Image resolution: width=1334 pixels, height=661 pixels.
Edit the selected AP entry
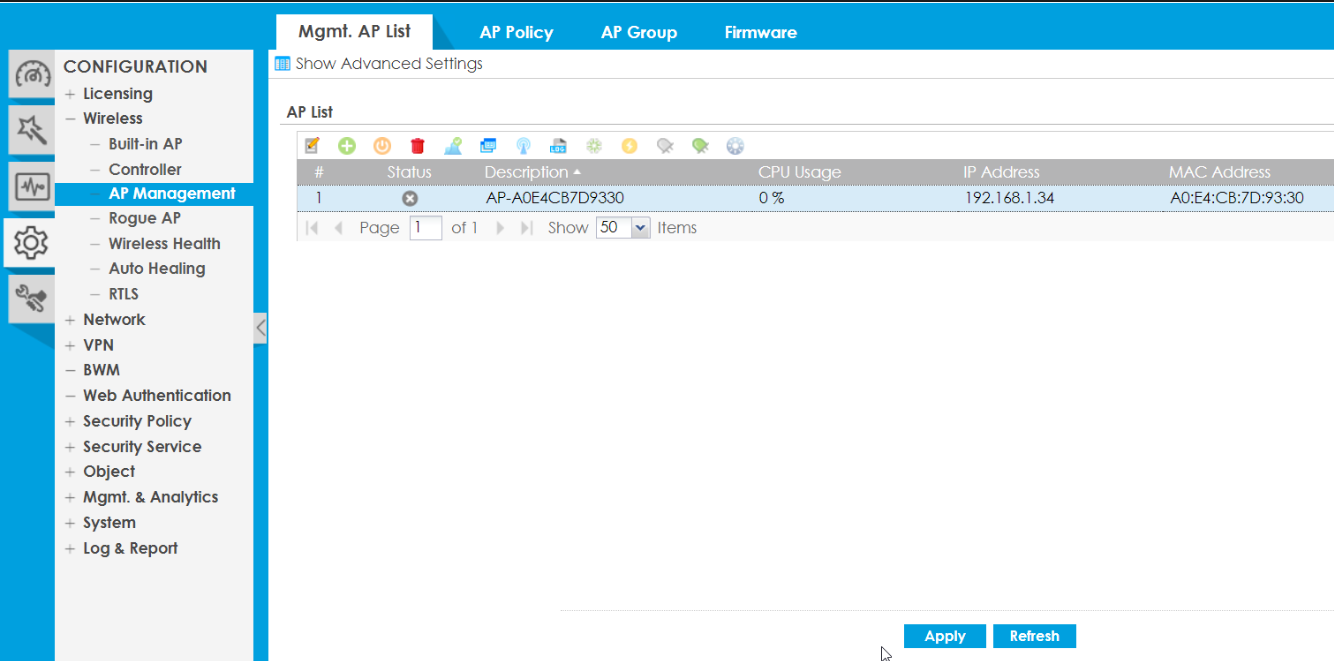tap(311, 145)
